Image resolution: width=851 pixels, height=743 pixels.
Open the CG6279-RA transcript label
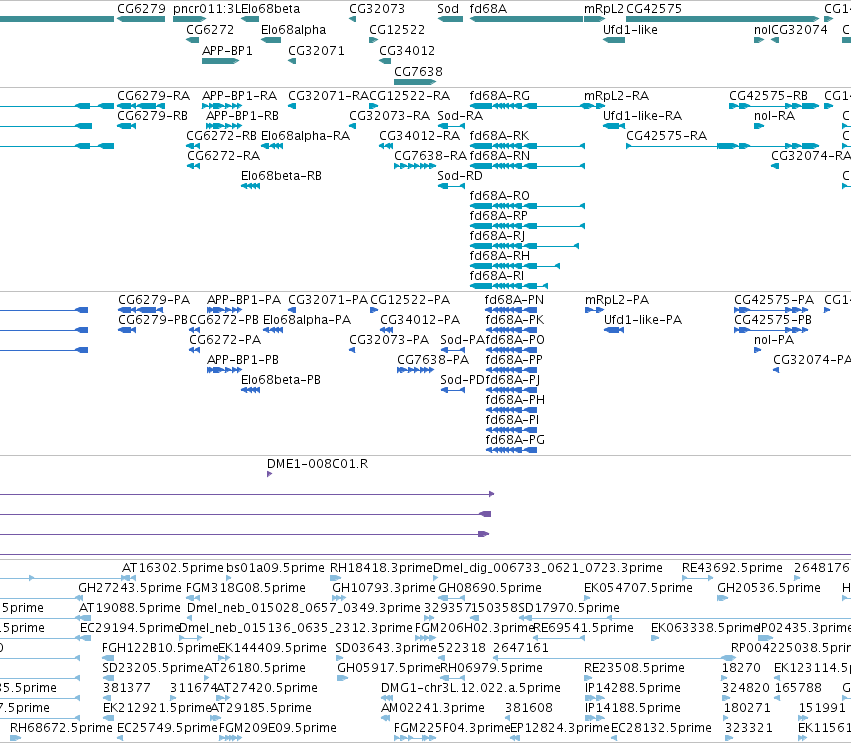tap(154, 96)
